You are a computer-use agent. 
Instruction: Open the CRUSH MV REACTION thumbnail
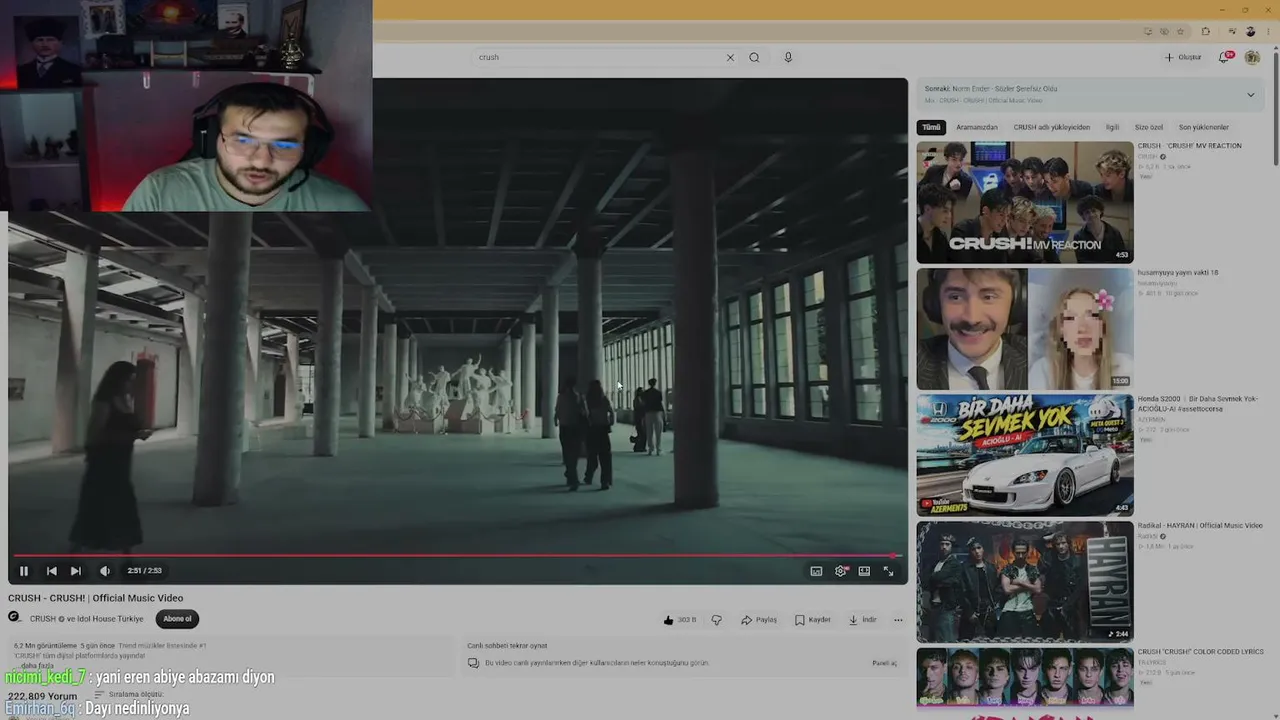tap(1025, 203)
